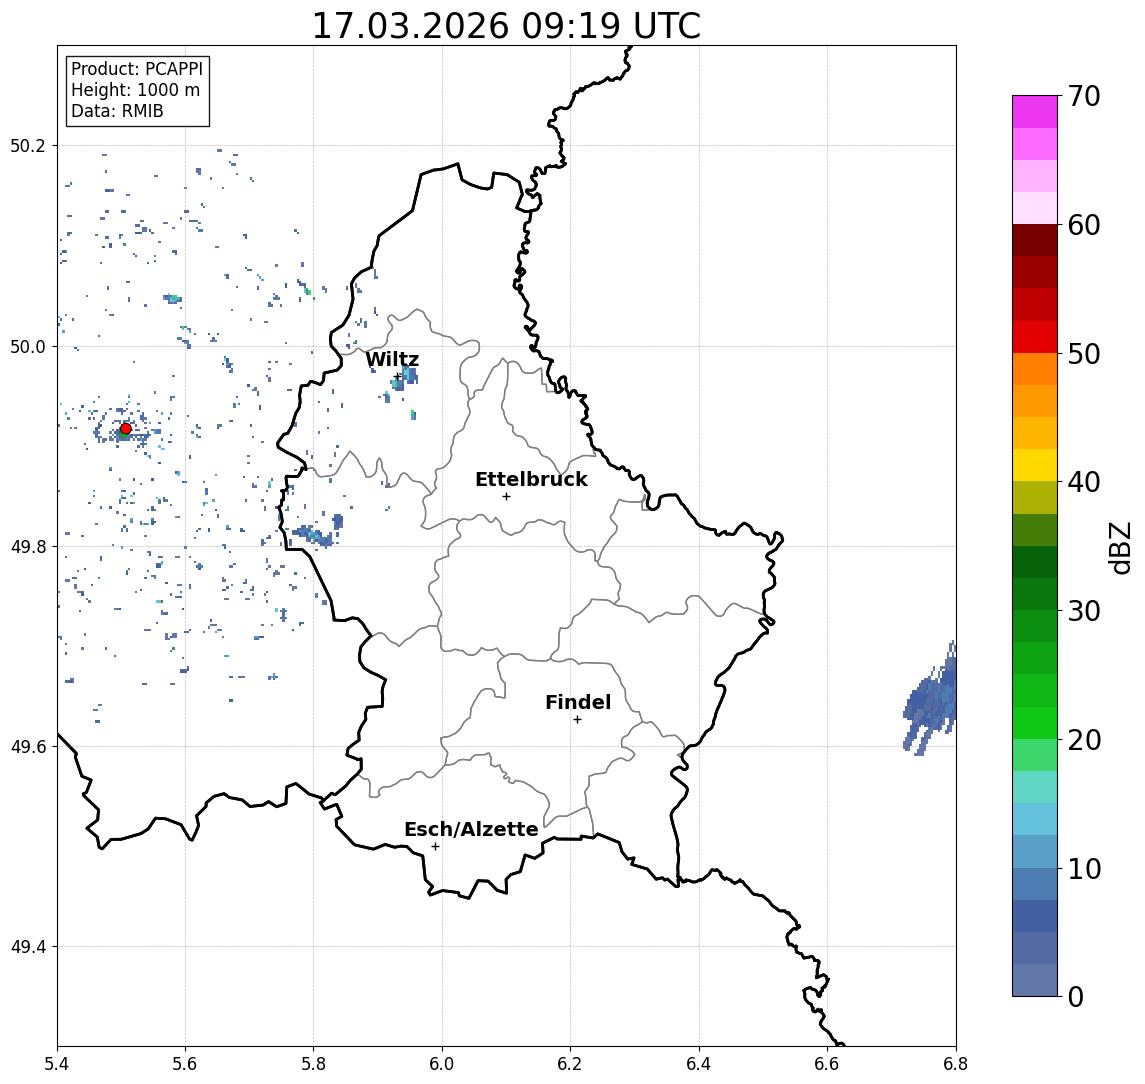Click the green colorbar segment above 20
Screen dimensions: 1145x1084
point(1035,722)
